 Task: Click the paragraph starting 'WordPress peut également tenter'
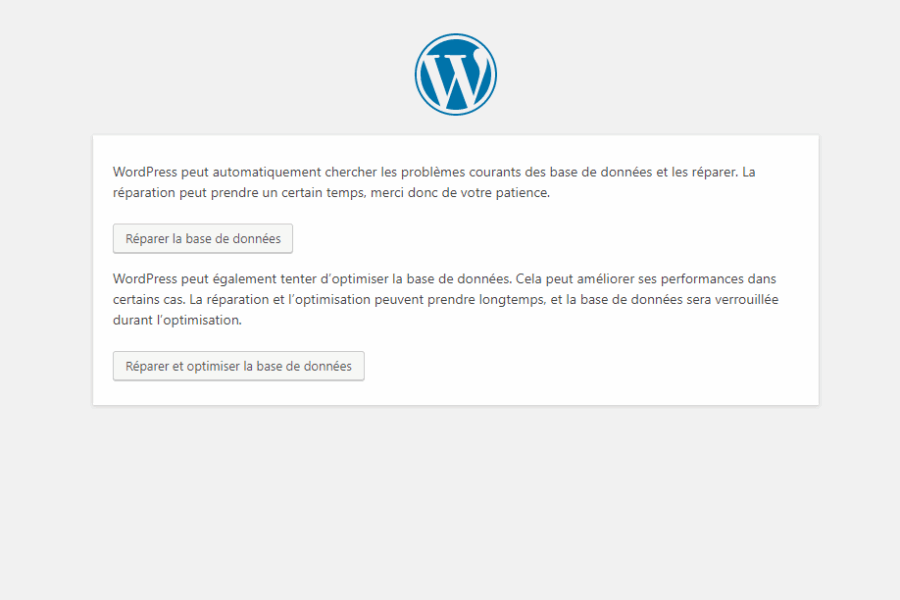tap(445, 299)
